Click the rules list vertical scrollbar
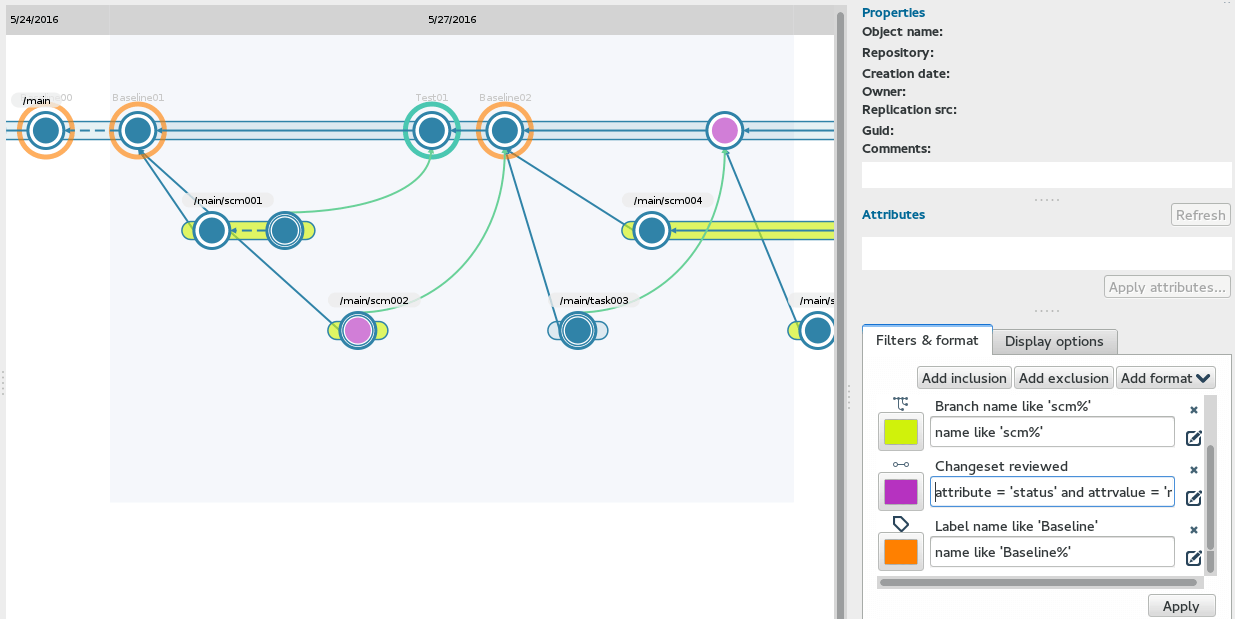Screen dimensions: 1235x619 pos(1210,496)
